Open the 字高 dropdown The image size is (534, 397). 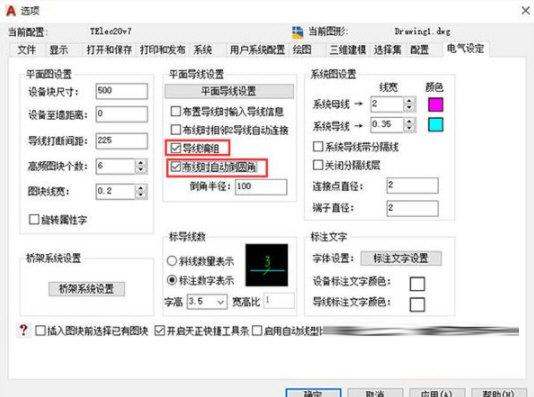click(207, 301)
